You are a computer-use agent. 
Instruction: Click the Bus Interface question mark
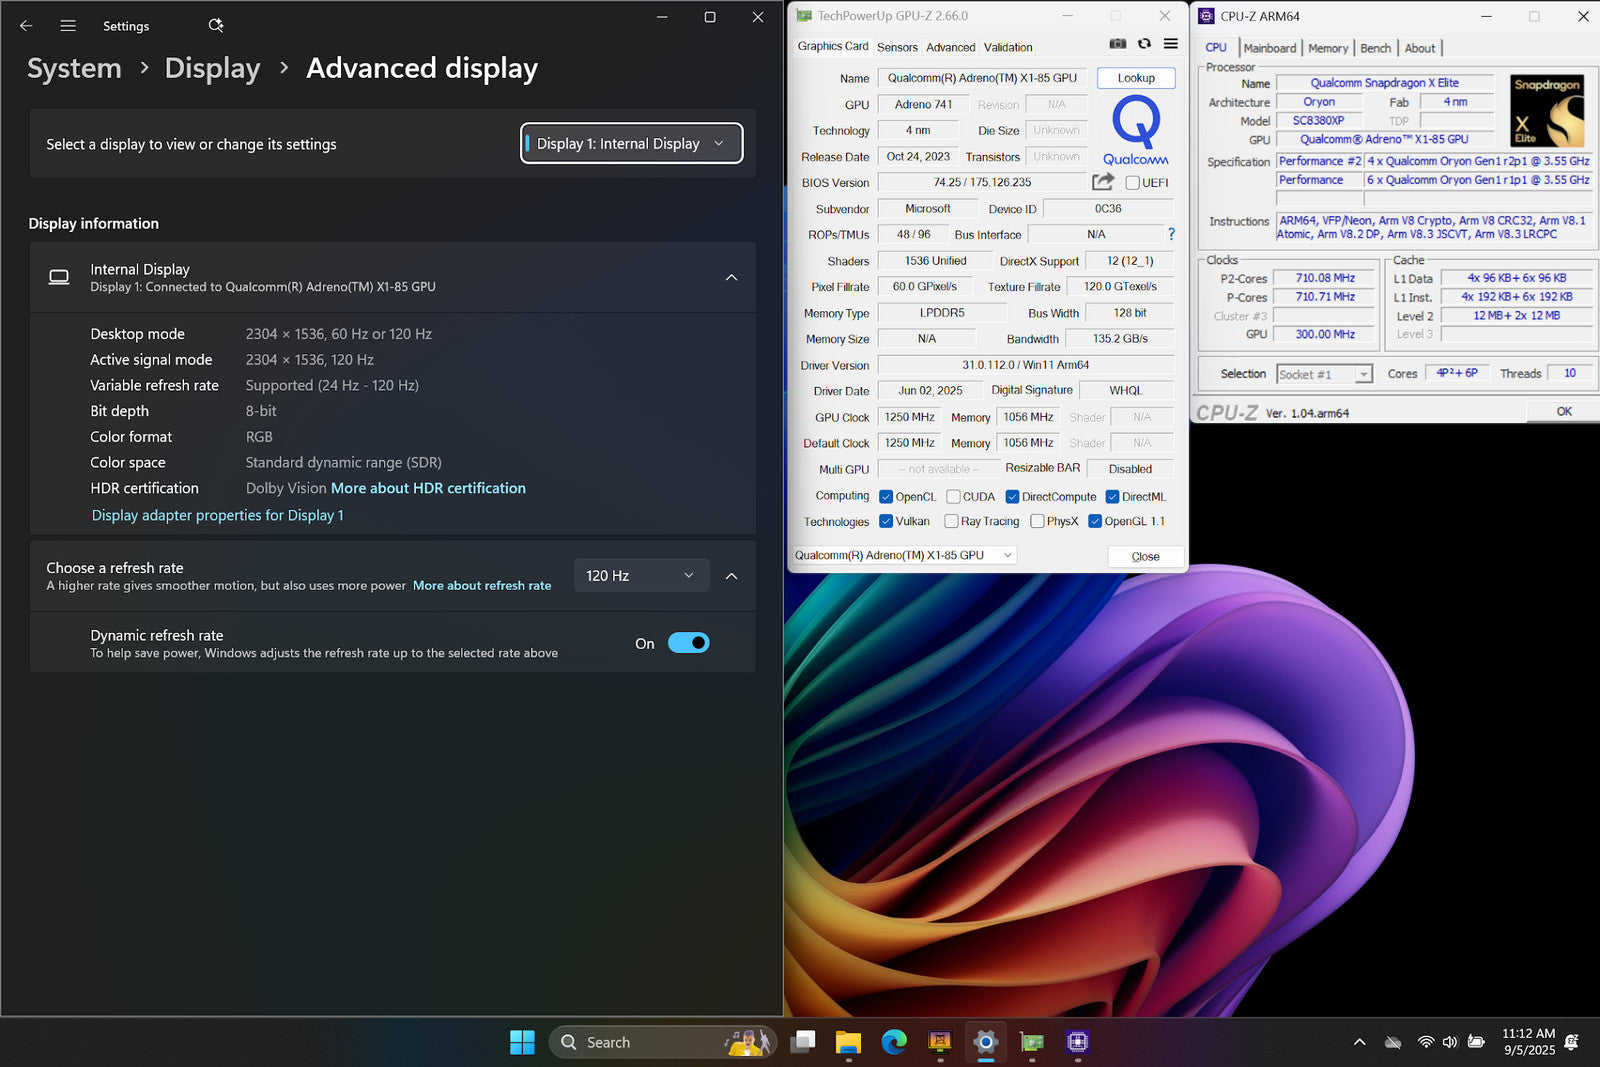pyautogui.click(x=1171, y=234)
